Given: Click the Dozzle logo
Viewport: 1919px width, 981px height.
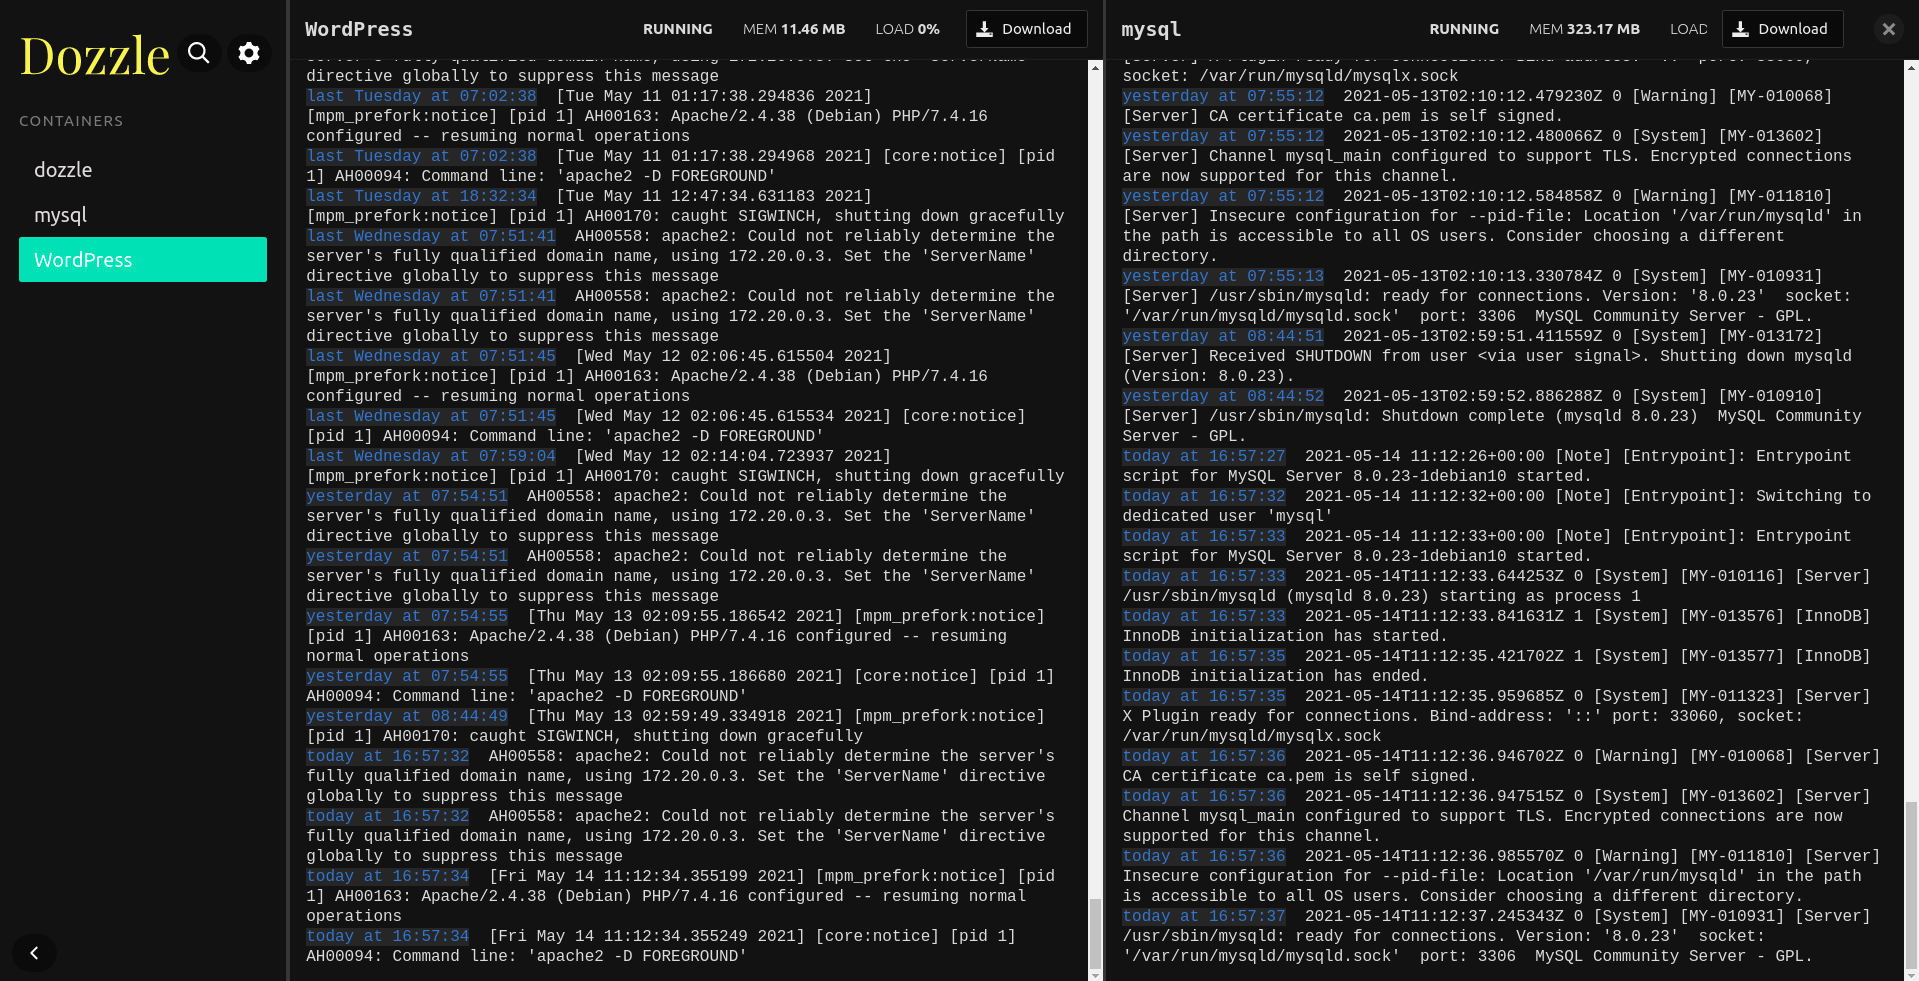Looking at the screenshot, I should [x=95, y=56].
